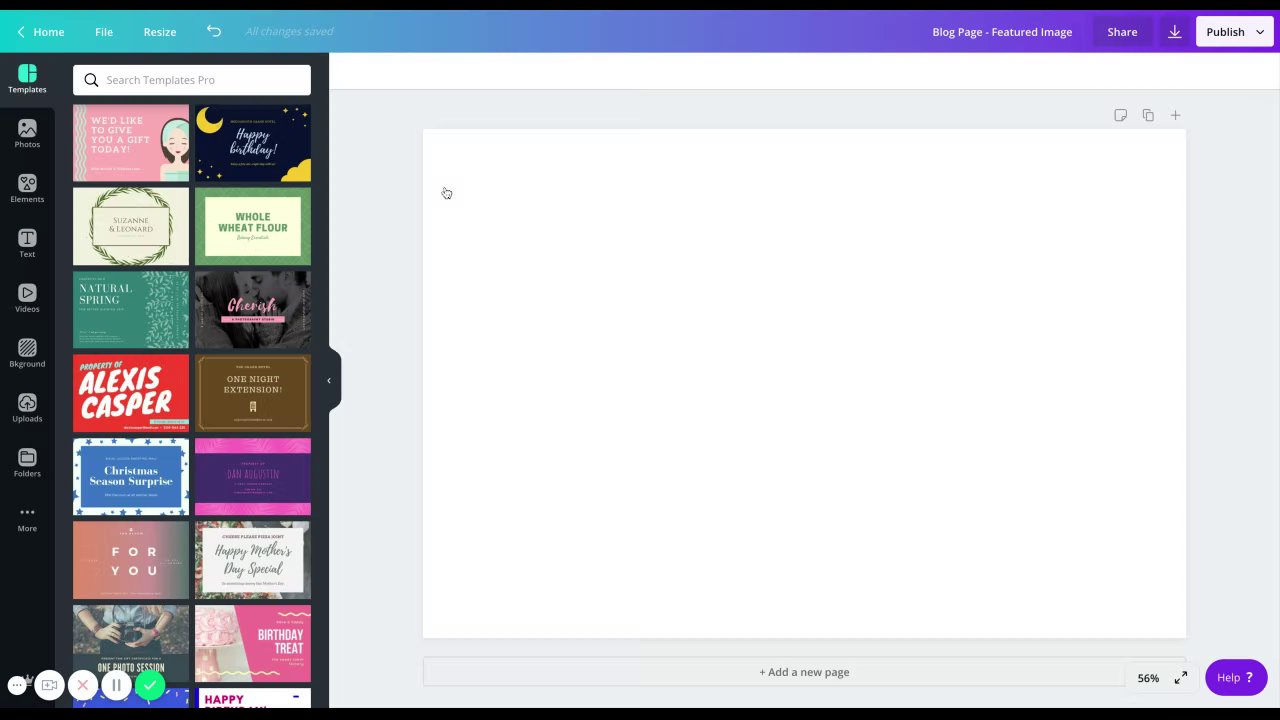Go back Home with the arrow link
This screenshot has width=1280, height=720.
pyautogui.click(x=40, y=32)
